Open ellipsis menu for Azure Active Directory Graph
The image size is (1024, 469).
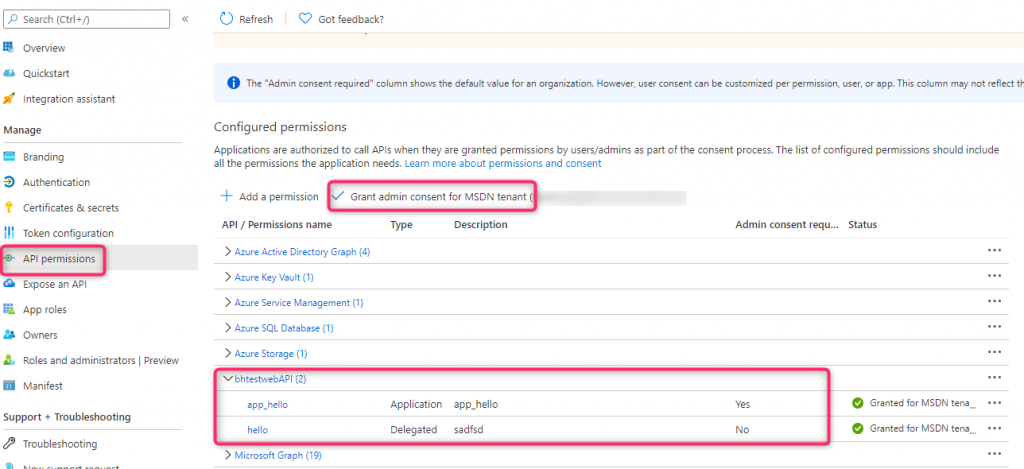click(995, 250)
